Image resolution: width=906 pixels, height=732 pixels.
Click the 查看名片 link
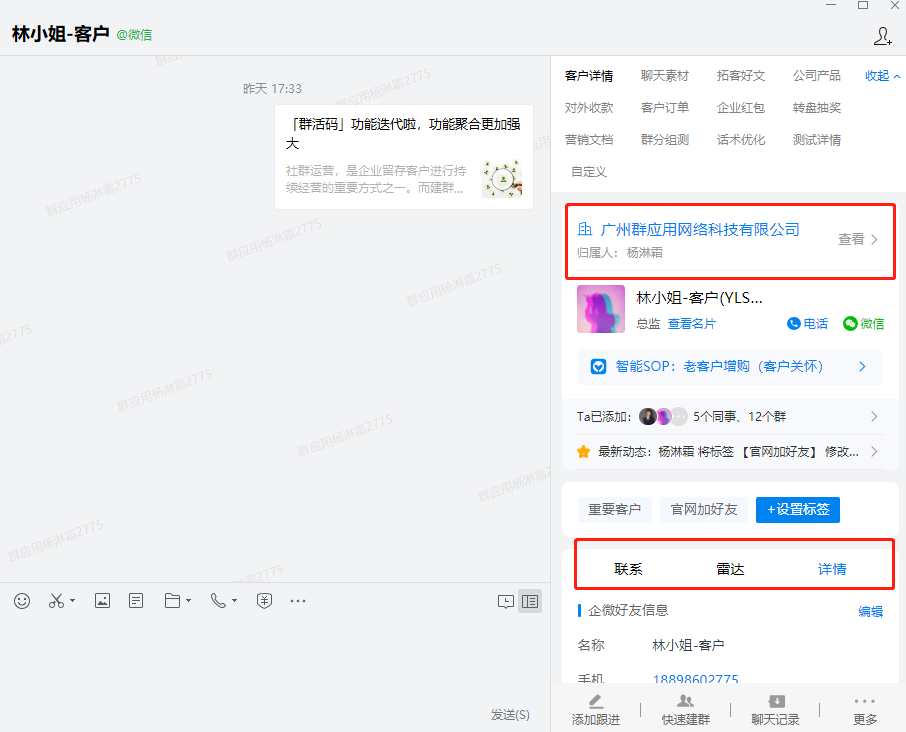coord(692,324)
